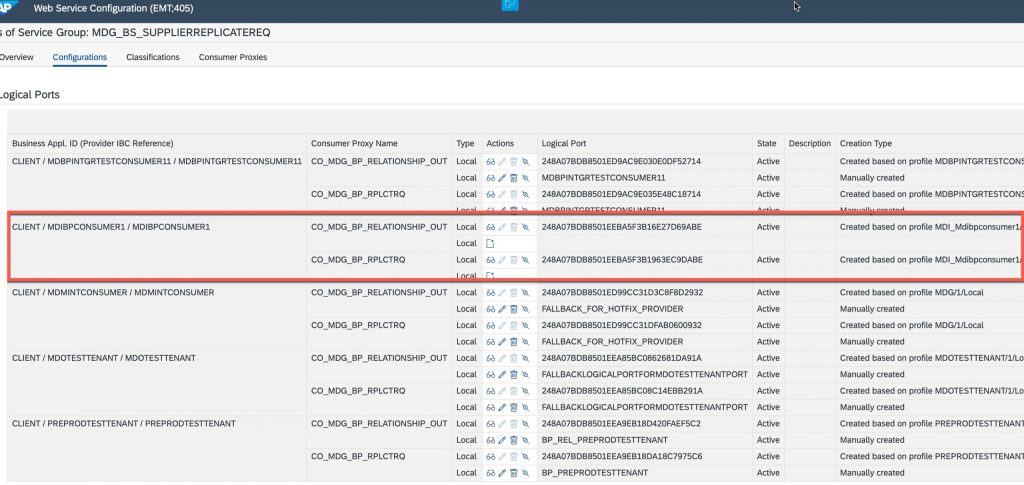Screen dimensions: 1024x485
Task: Go to the Consumer Proxies tab
Action: (x=233, y=57)
